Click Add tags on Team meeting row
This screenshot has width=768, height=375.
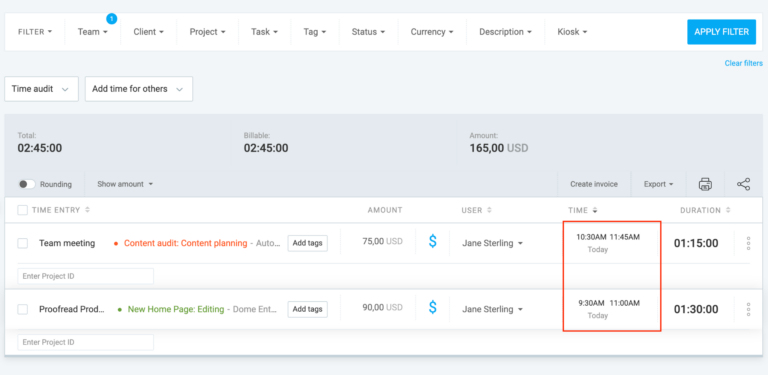coord(308,243)
